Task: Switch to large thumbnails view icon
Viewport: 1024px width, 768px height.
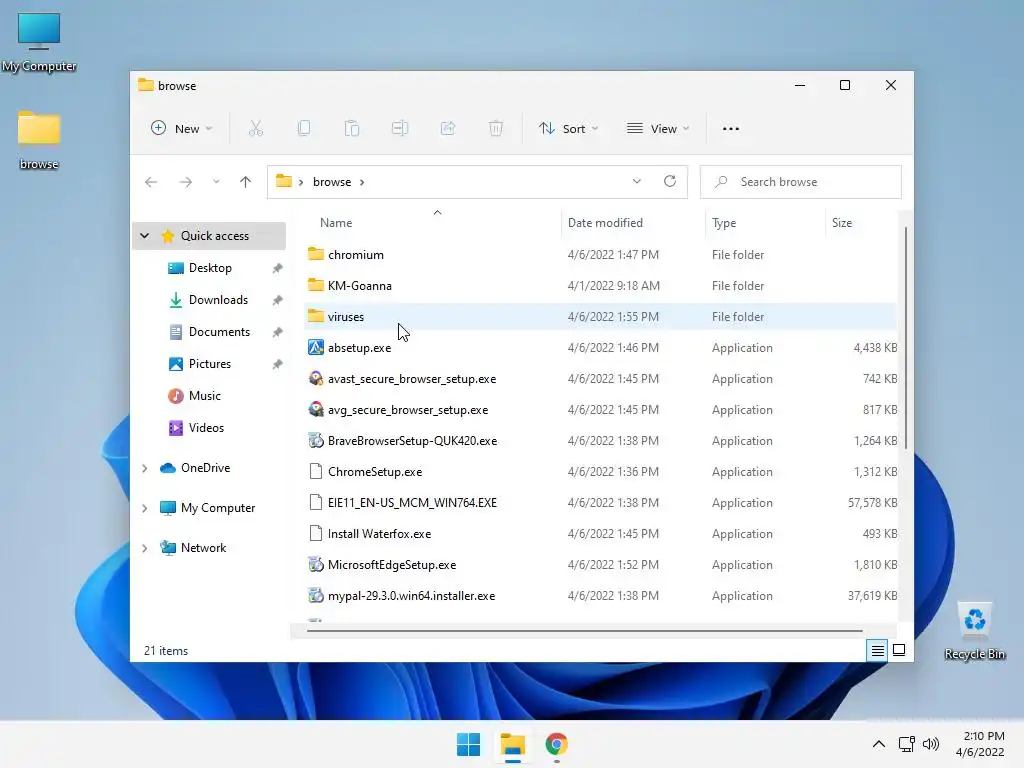Action: coord(899,650)
